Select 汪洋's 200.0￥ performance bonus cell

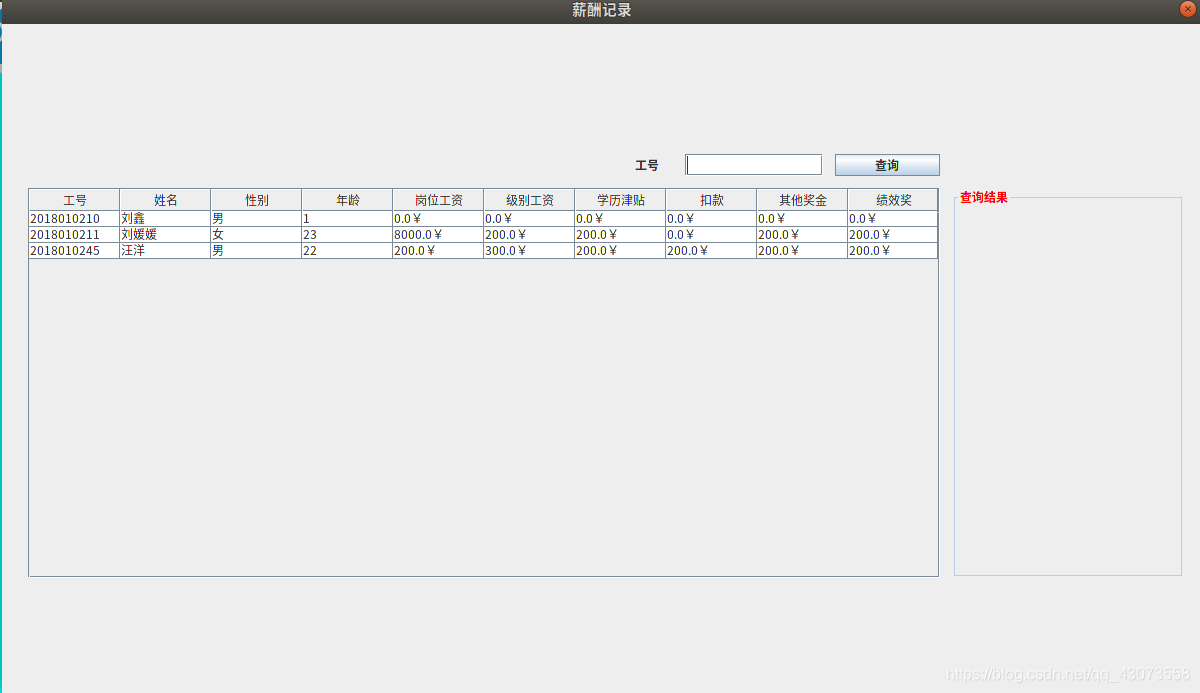point(893,251)
